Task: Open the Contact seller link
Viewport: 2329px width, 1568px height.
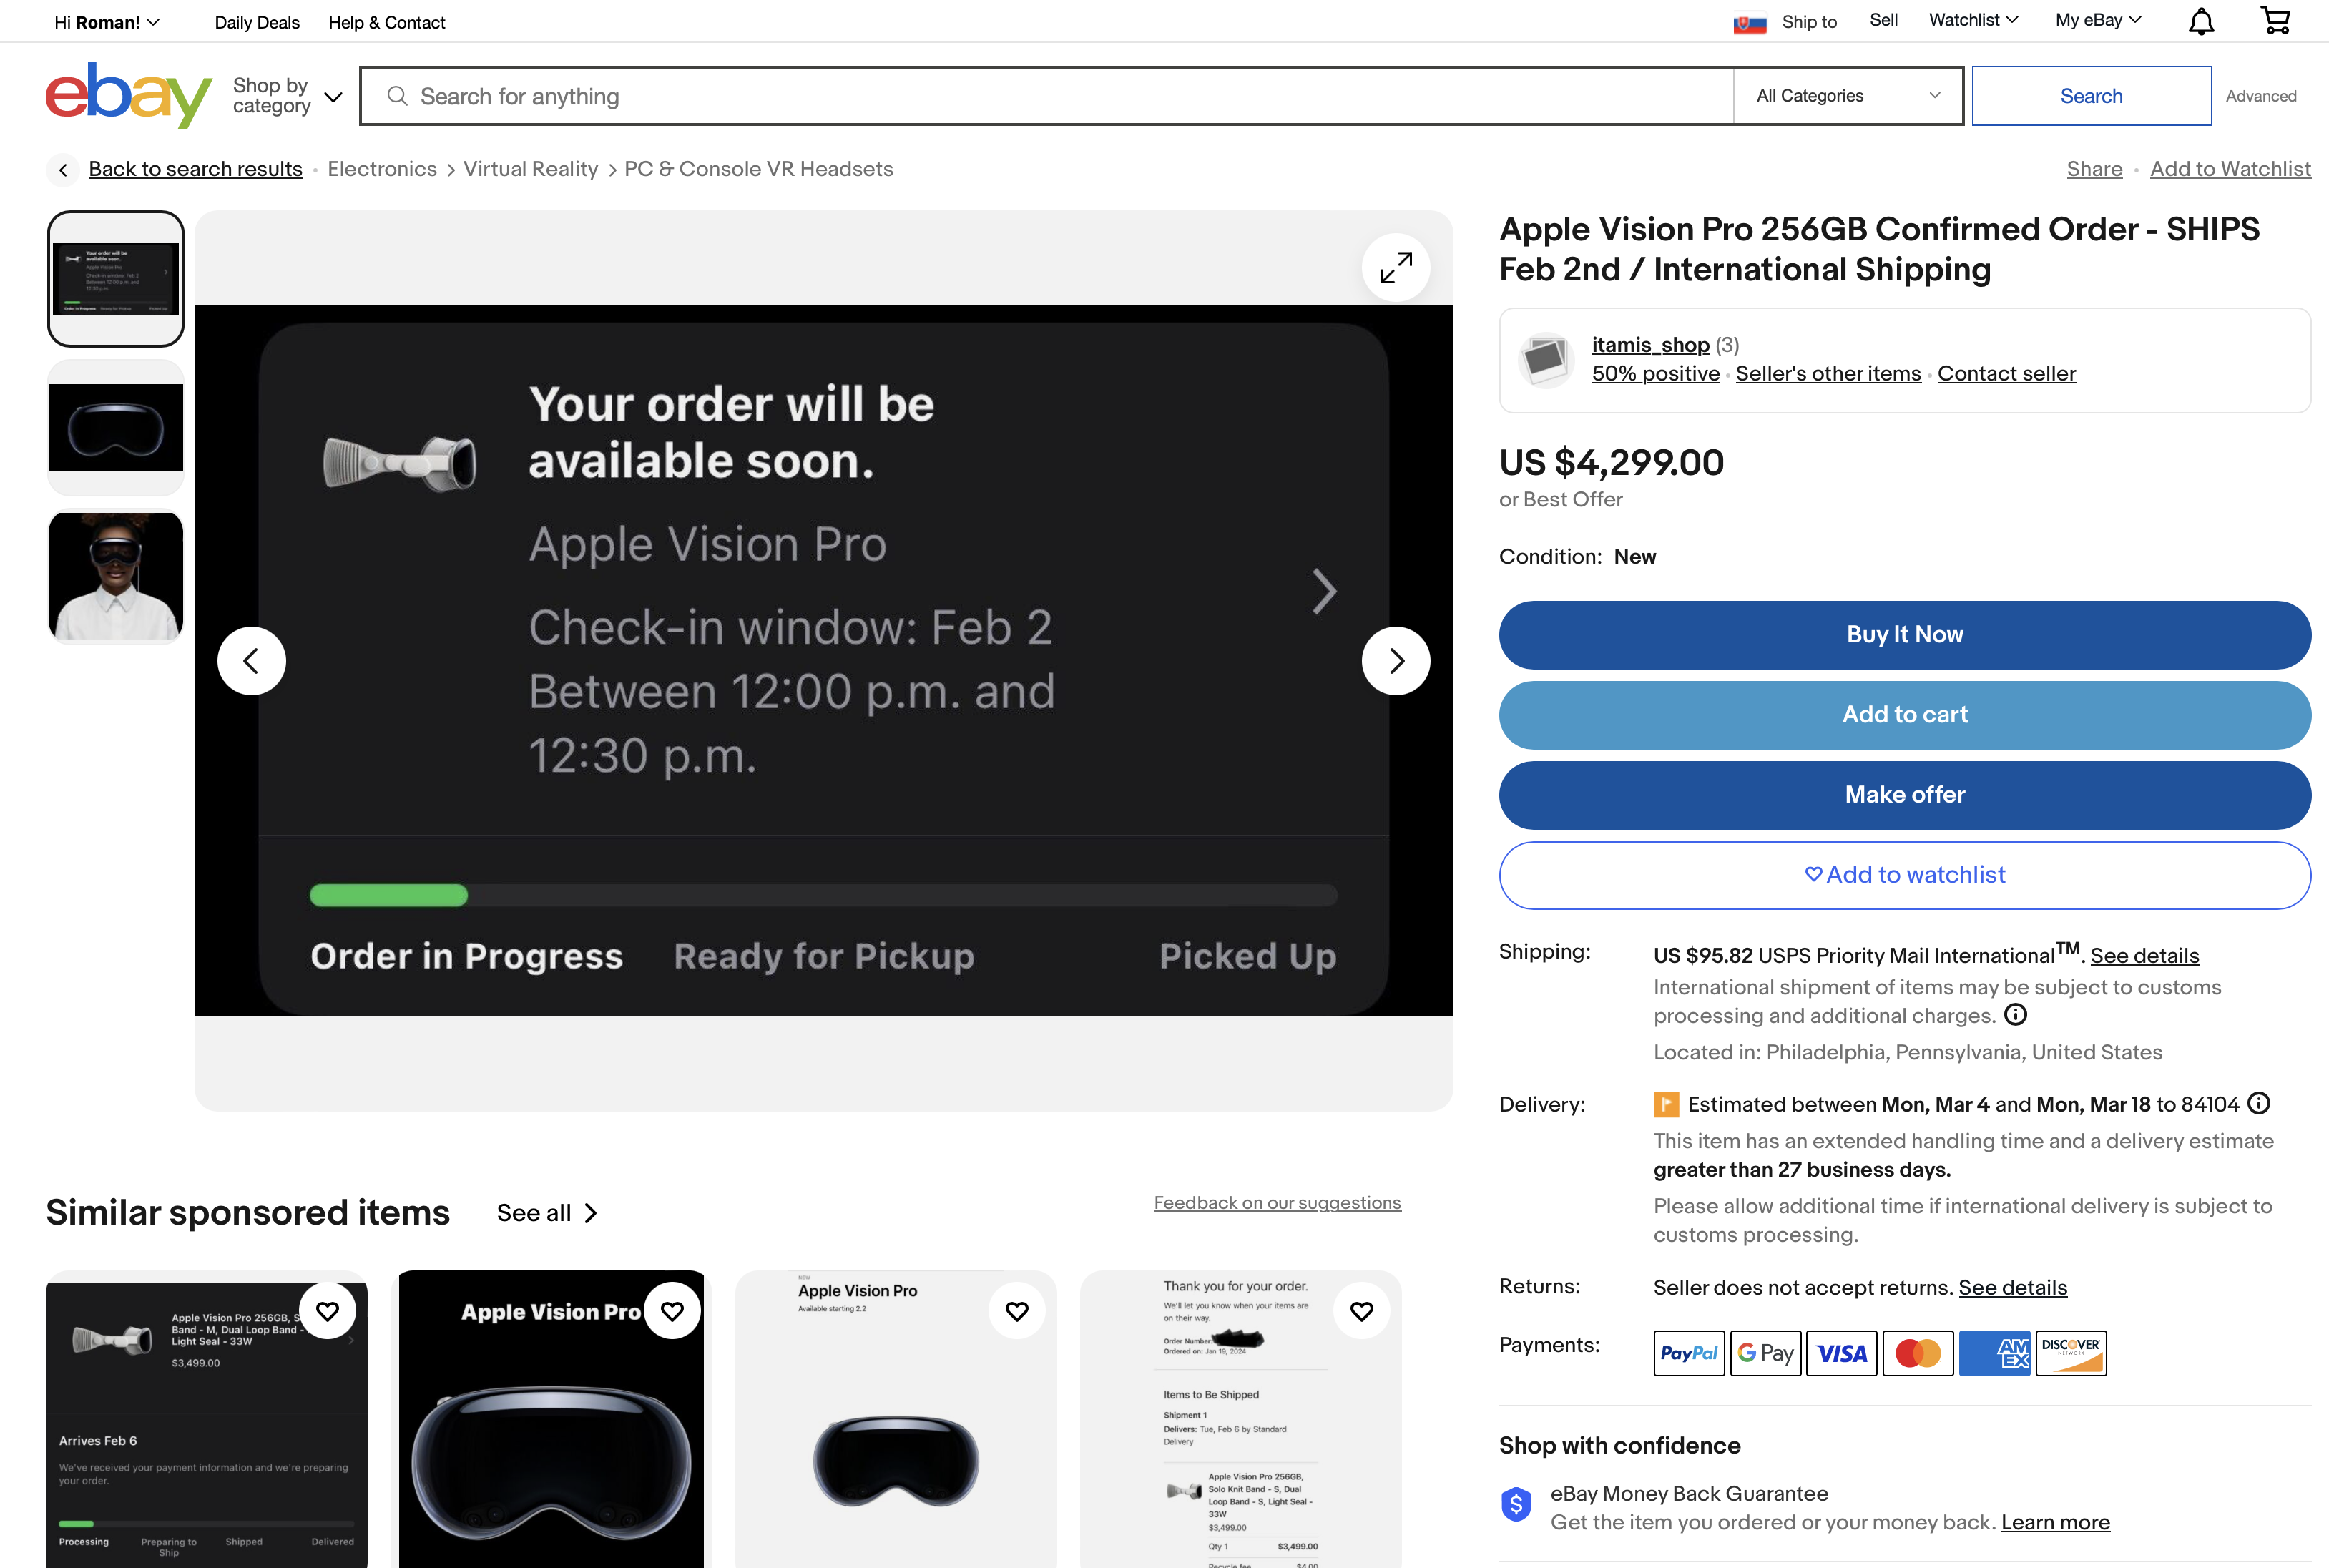Action: [2006, 373]
